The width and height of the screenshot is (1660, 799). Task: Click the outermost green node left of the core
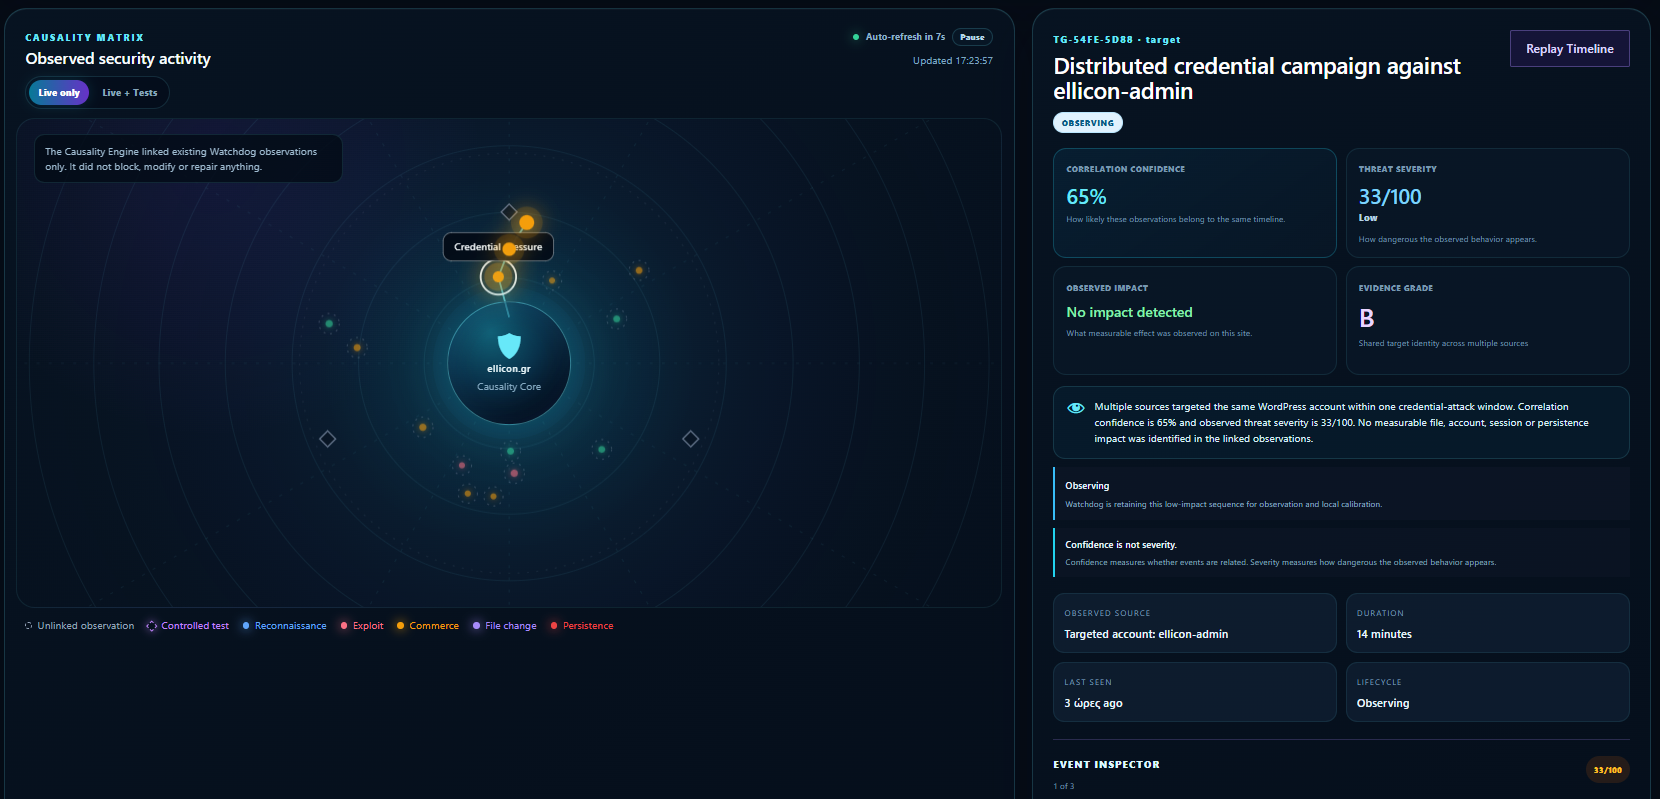(x=329, y=323)
